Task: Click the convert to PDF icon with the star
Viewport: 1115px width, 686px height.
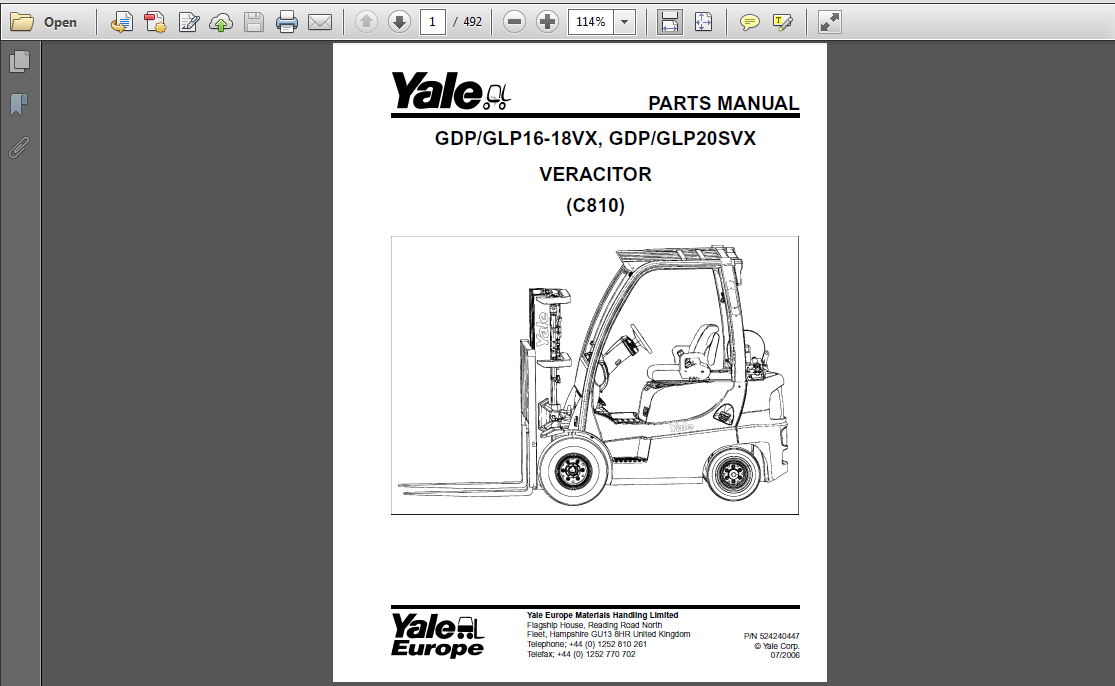Action: pos(155,23)
